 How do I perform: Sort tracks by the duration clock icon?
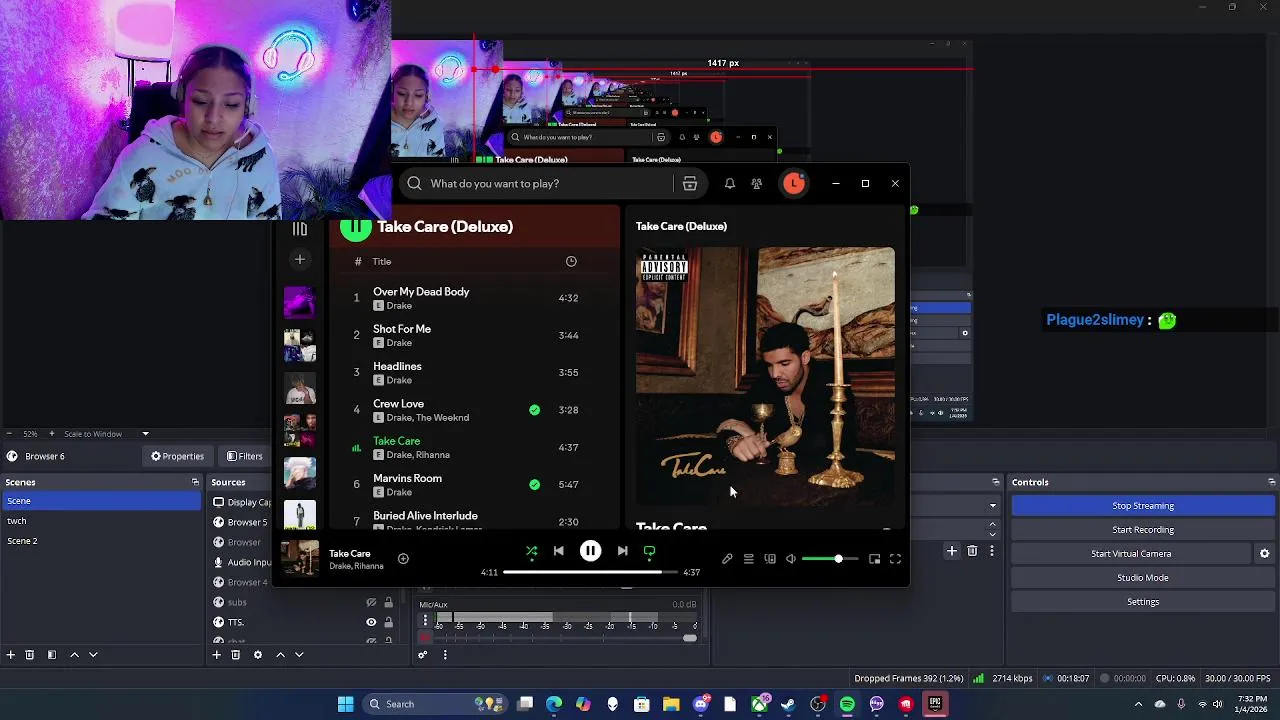click(x=571, y=262)
